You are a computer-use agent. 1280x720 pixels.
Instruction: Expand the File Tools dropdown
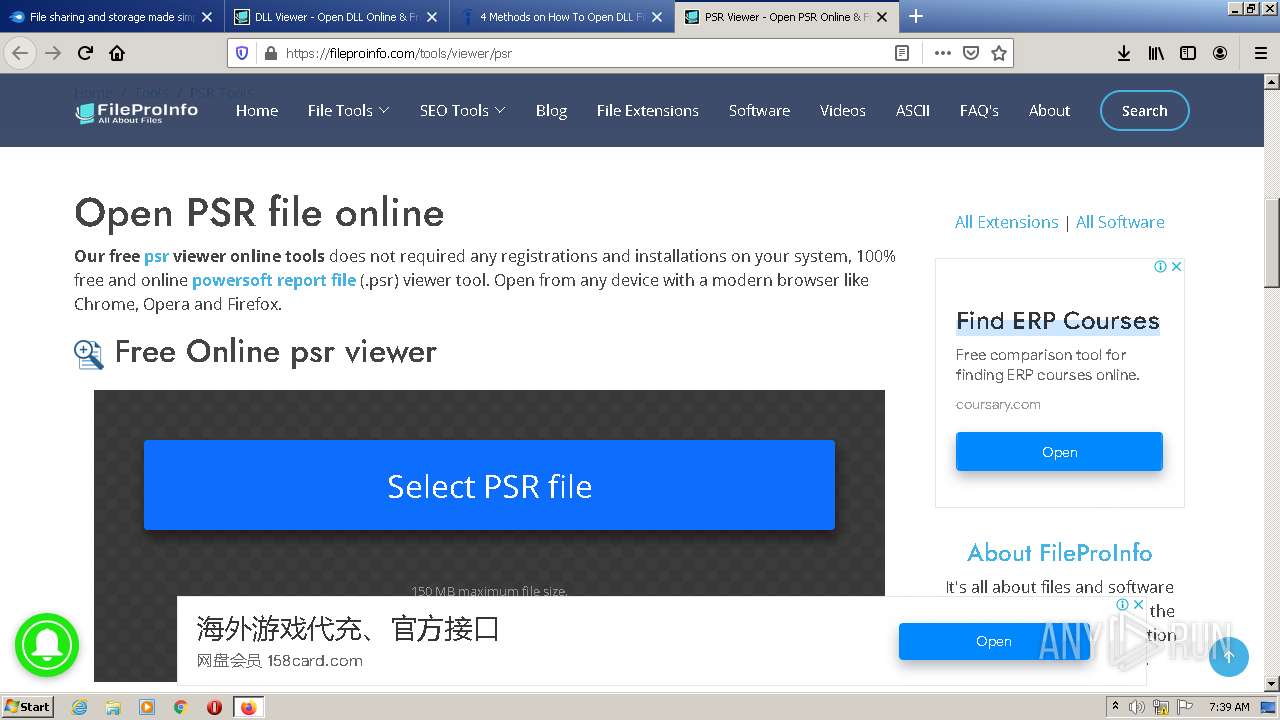(x=348, y=111)
